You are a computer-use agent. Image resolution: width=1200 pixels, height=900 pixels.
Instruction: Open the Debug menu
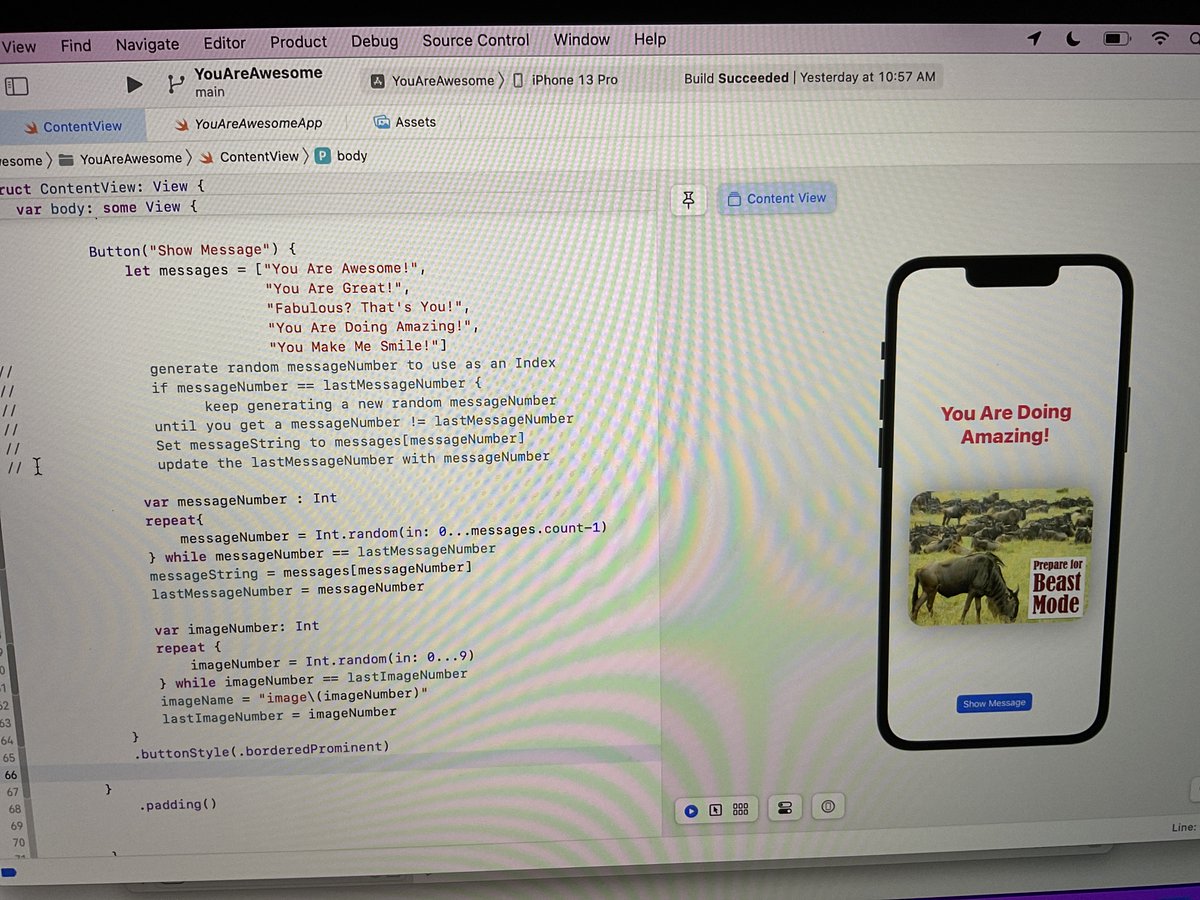[374, 41]
